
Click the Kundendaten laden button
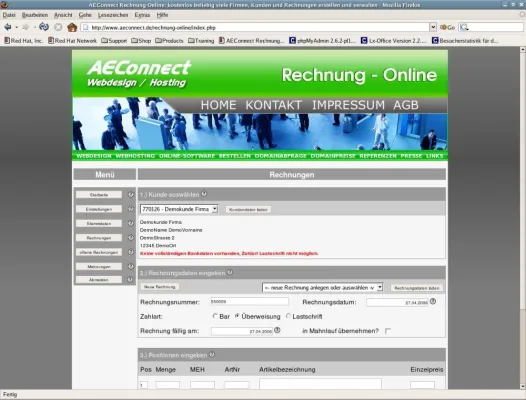tap(248, 210)
